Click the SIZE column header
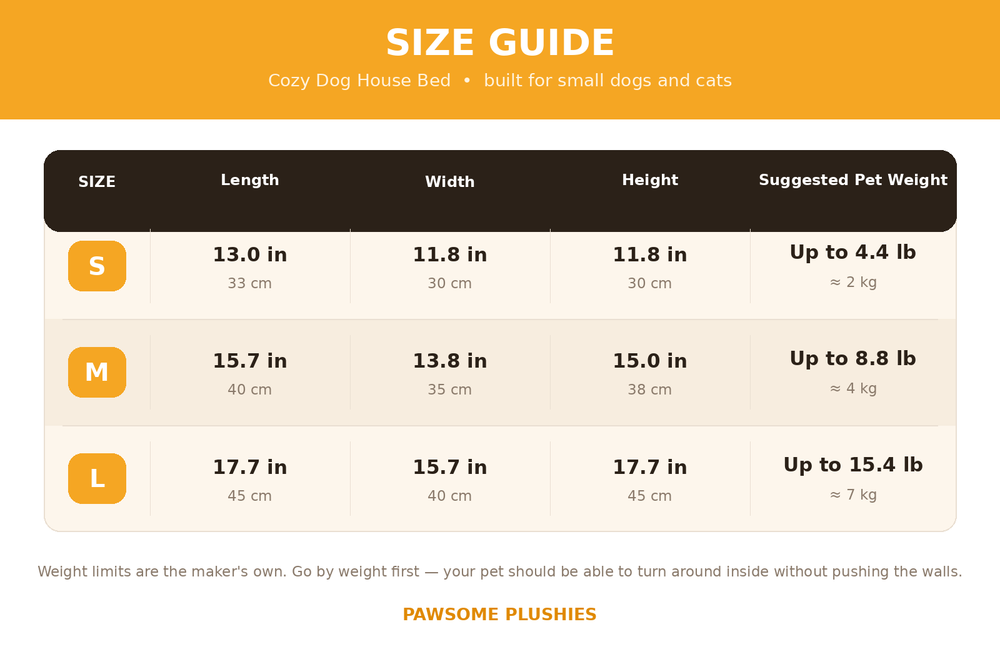The image size is (1000, 669). [x=97, y=182]
